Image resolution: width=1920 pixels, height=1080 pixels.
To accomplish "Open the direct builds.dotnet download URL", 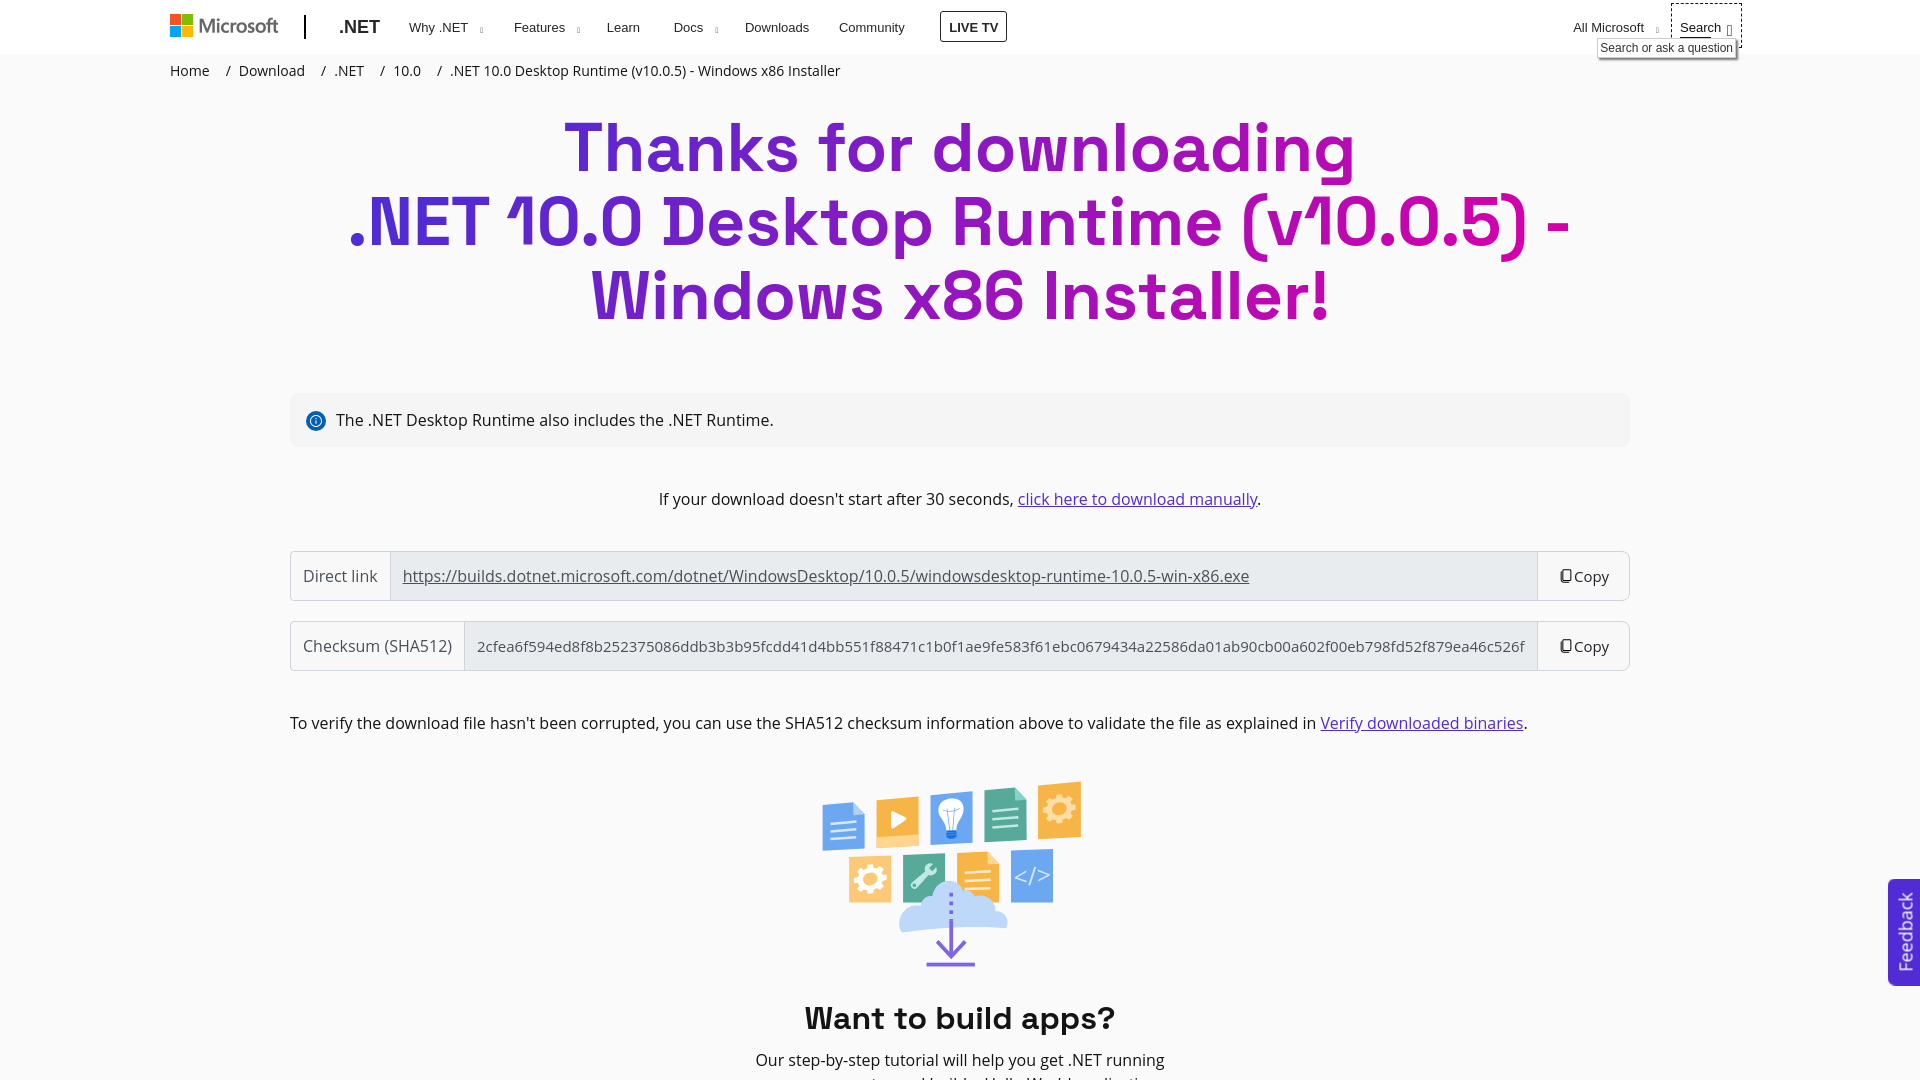I will click(x=826, y=576).
